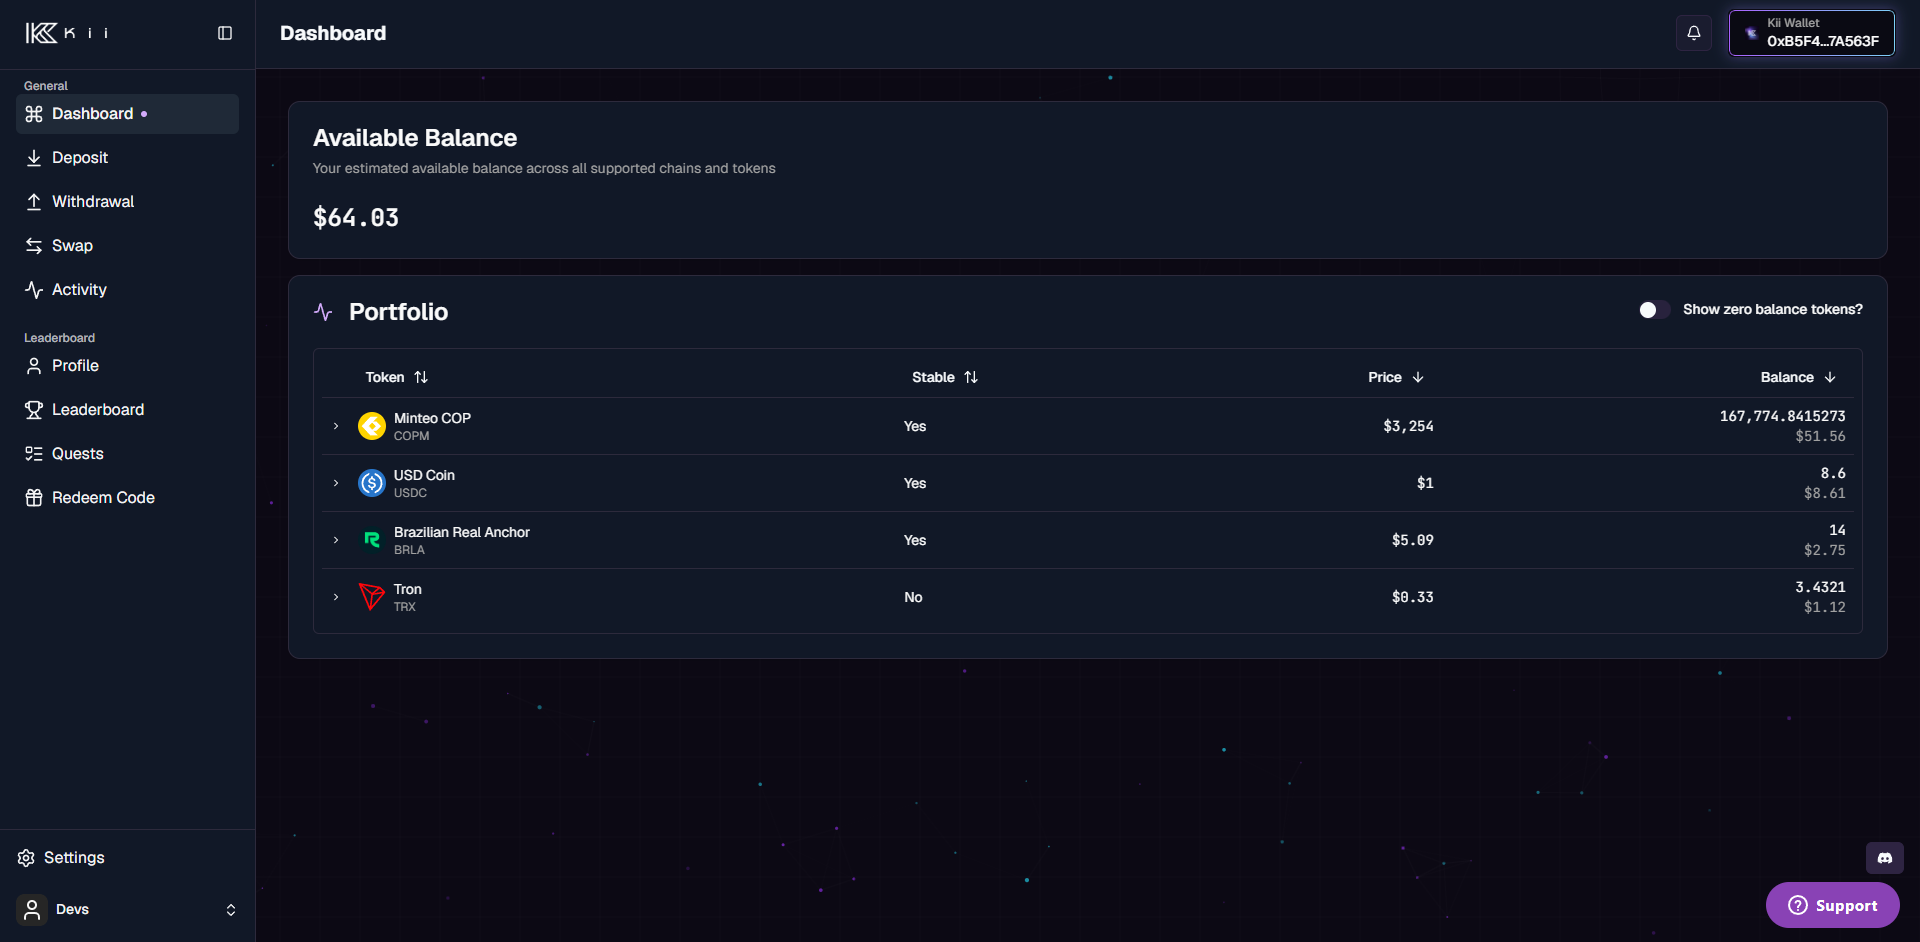The image size is (1920, 942).
Task: Click the Withdrawal upload-arrow icon
Action: click(34, 202)
